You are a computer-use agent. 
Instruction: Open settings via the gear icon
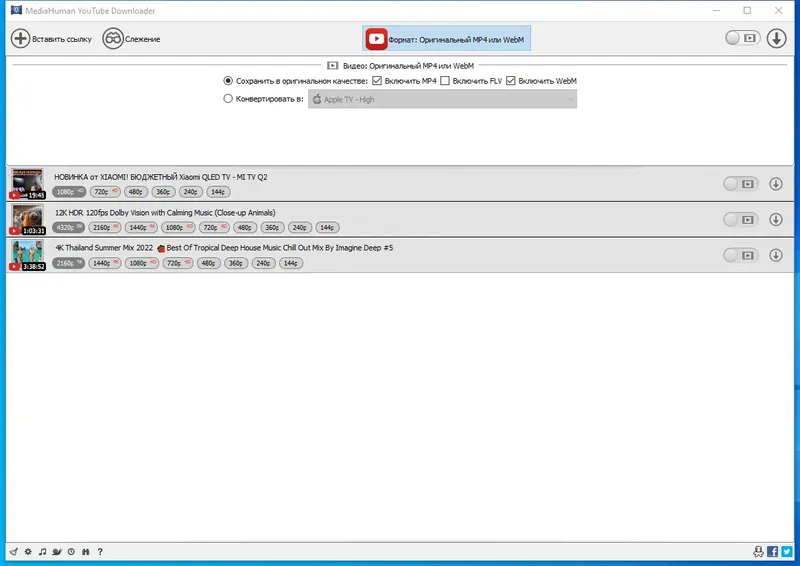28,552
